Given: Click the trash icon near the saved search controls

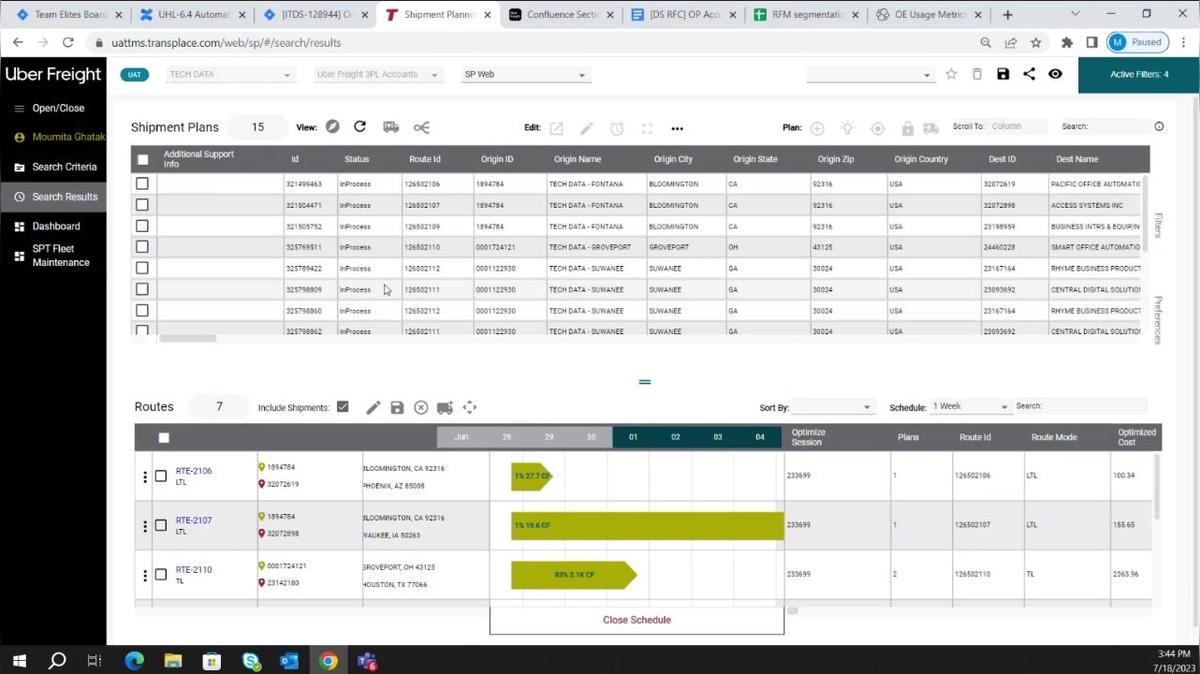Looking at the screenshot, I should coord(976,73).
